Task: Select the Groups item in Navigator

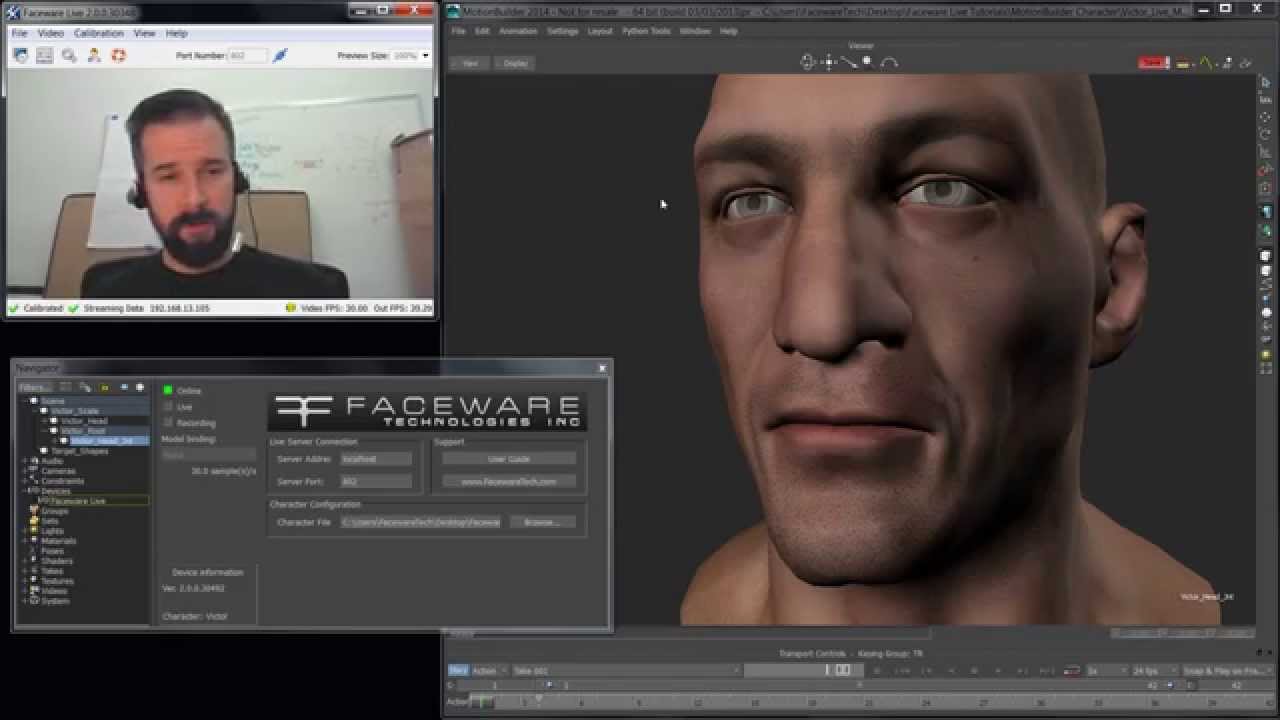Action: click(x=54, y=511)
